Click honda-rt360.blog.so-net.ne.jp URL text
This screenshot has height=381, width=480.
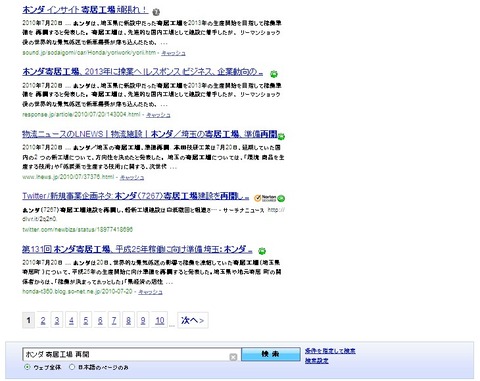(77, 291)
